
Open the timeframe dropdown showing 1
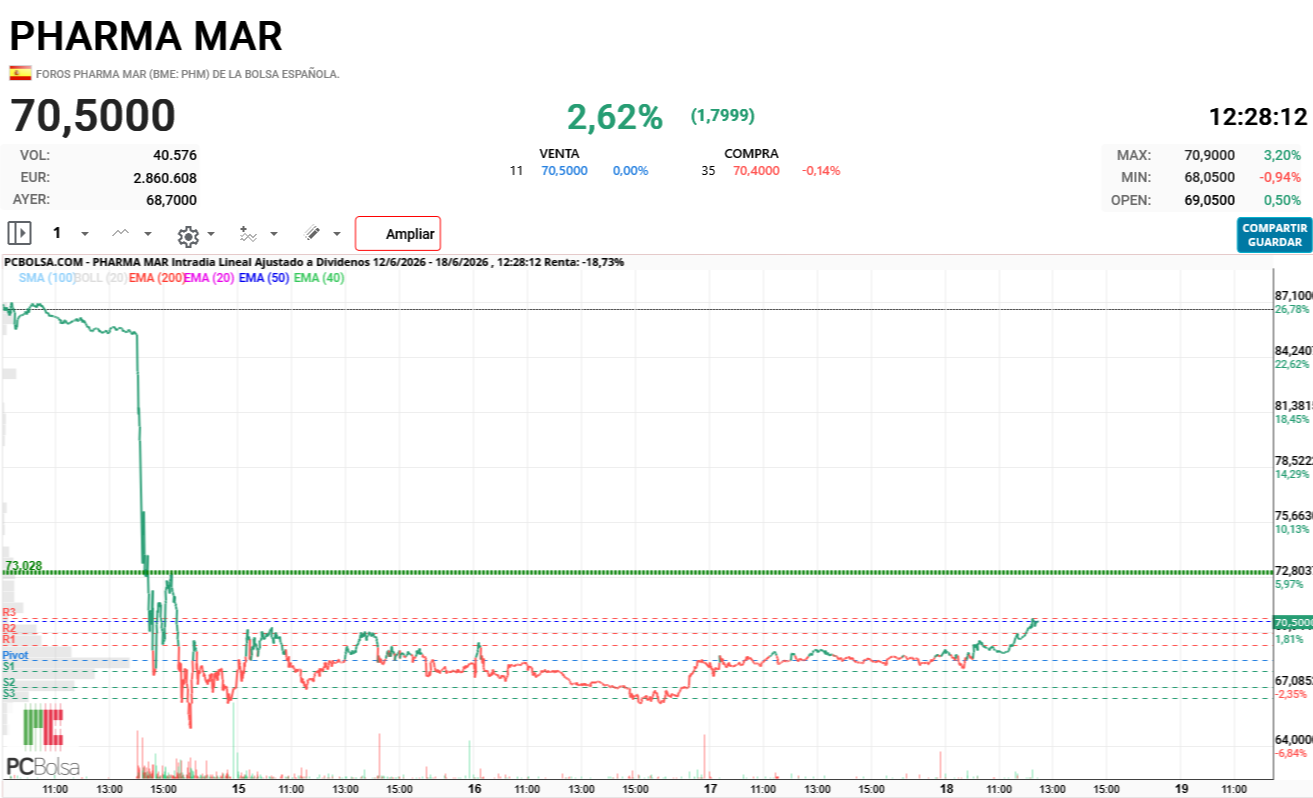pos(57,233)
